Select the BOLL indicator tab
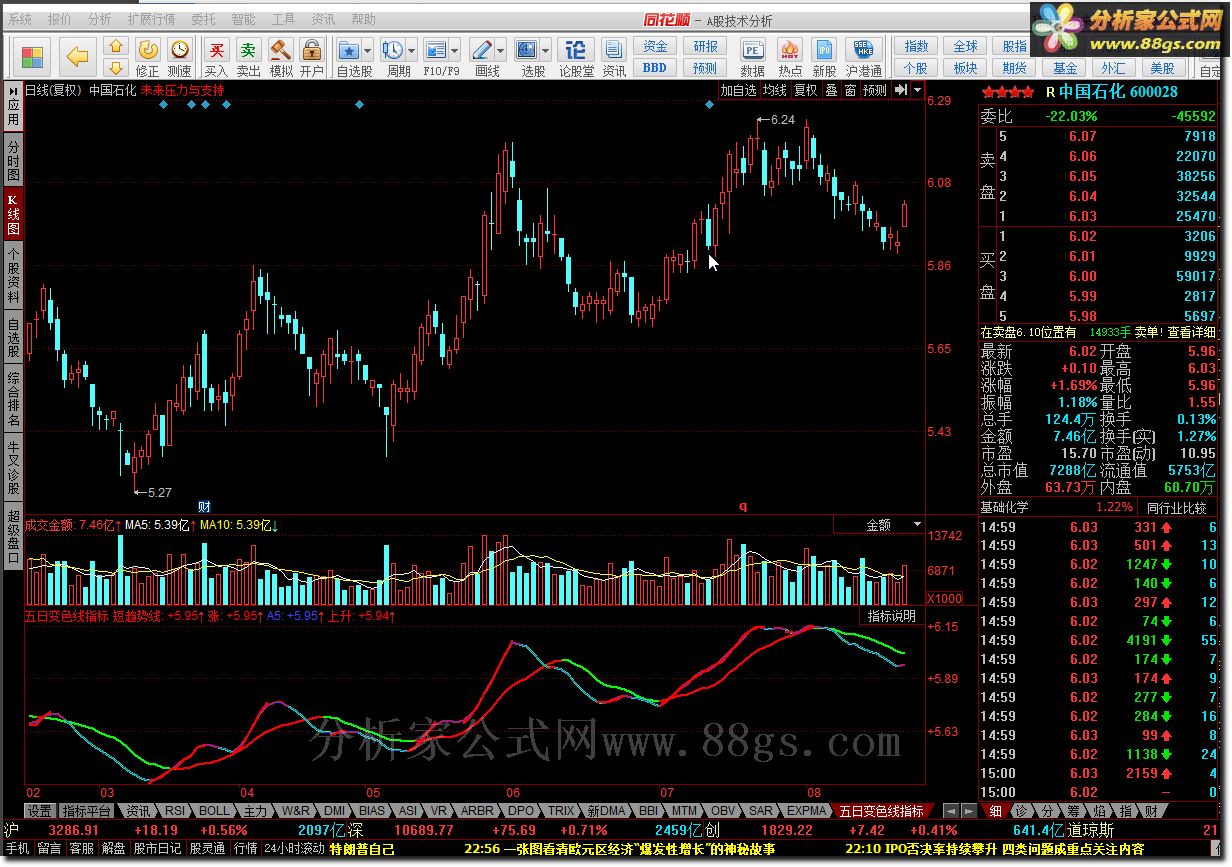 point(213,811)
